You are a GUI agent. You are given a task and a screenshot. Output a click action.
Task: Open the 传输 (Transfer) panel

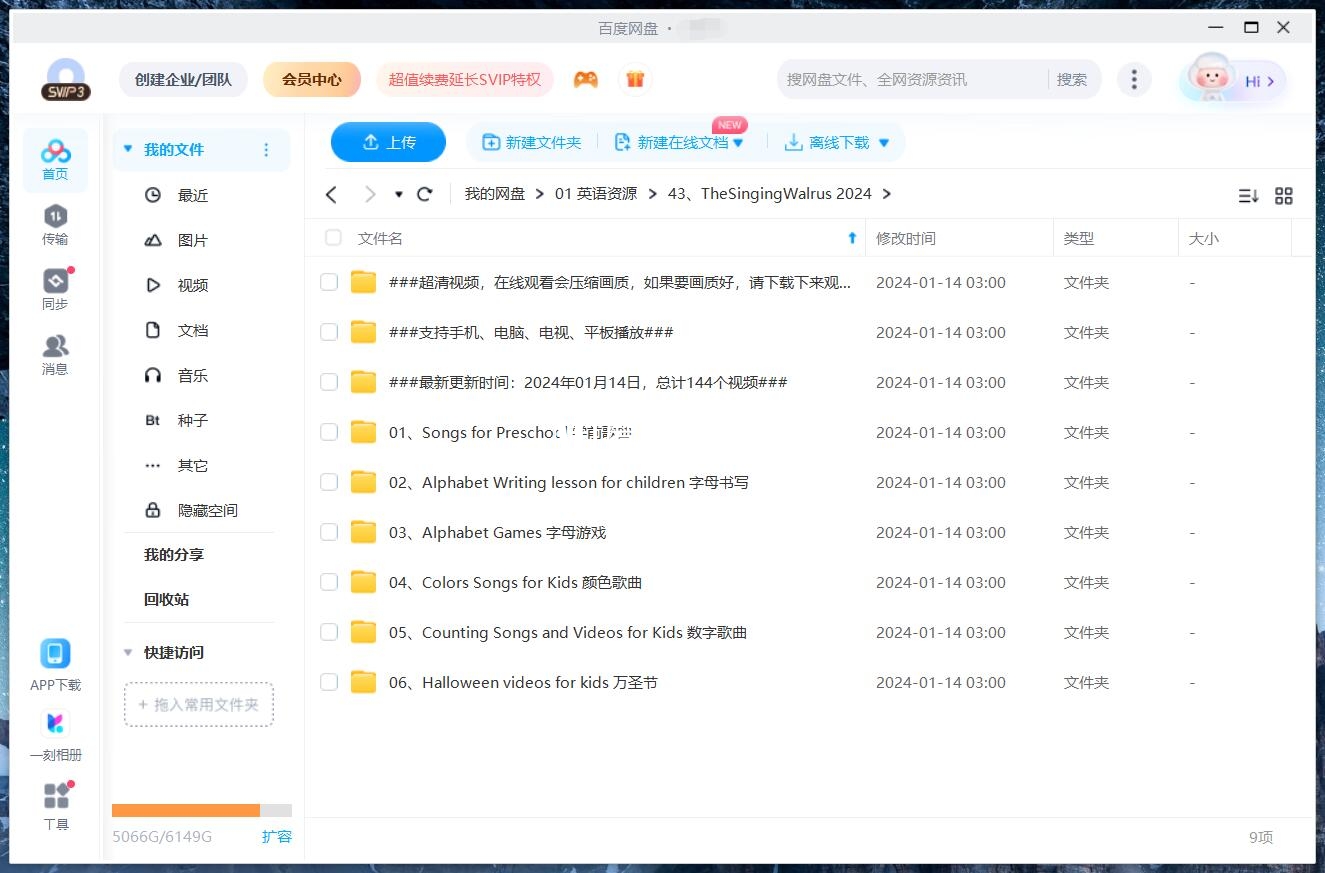(55, 225)
